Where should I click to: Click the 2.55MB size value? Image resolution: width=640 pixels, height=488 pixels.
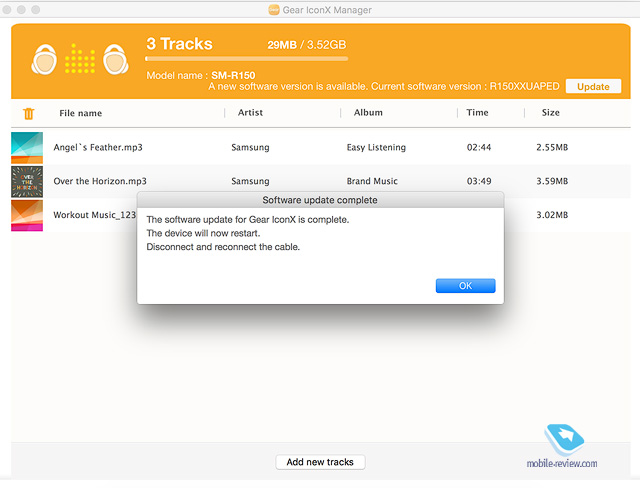pyautogui.click(x=552, y=147)
